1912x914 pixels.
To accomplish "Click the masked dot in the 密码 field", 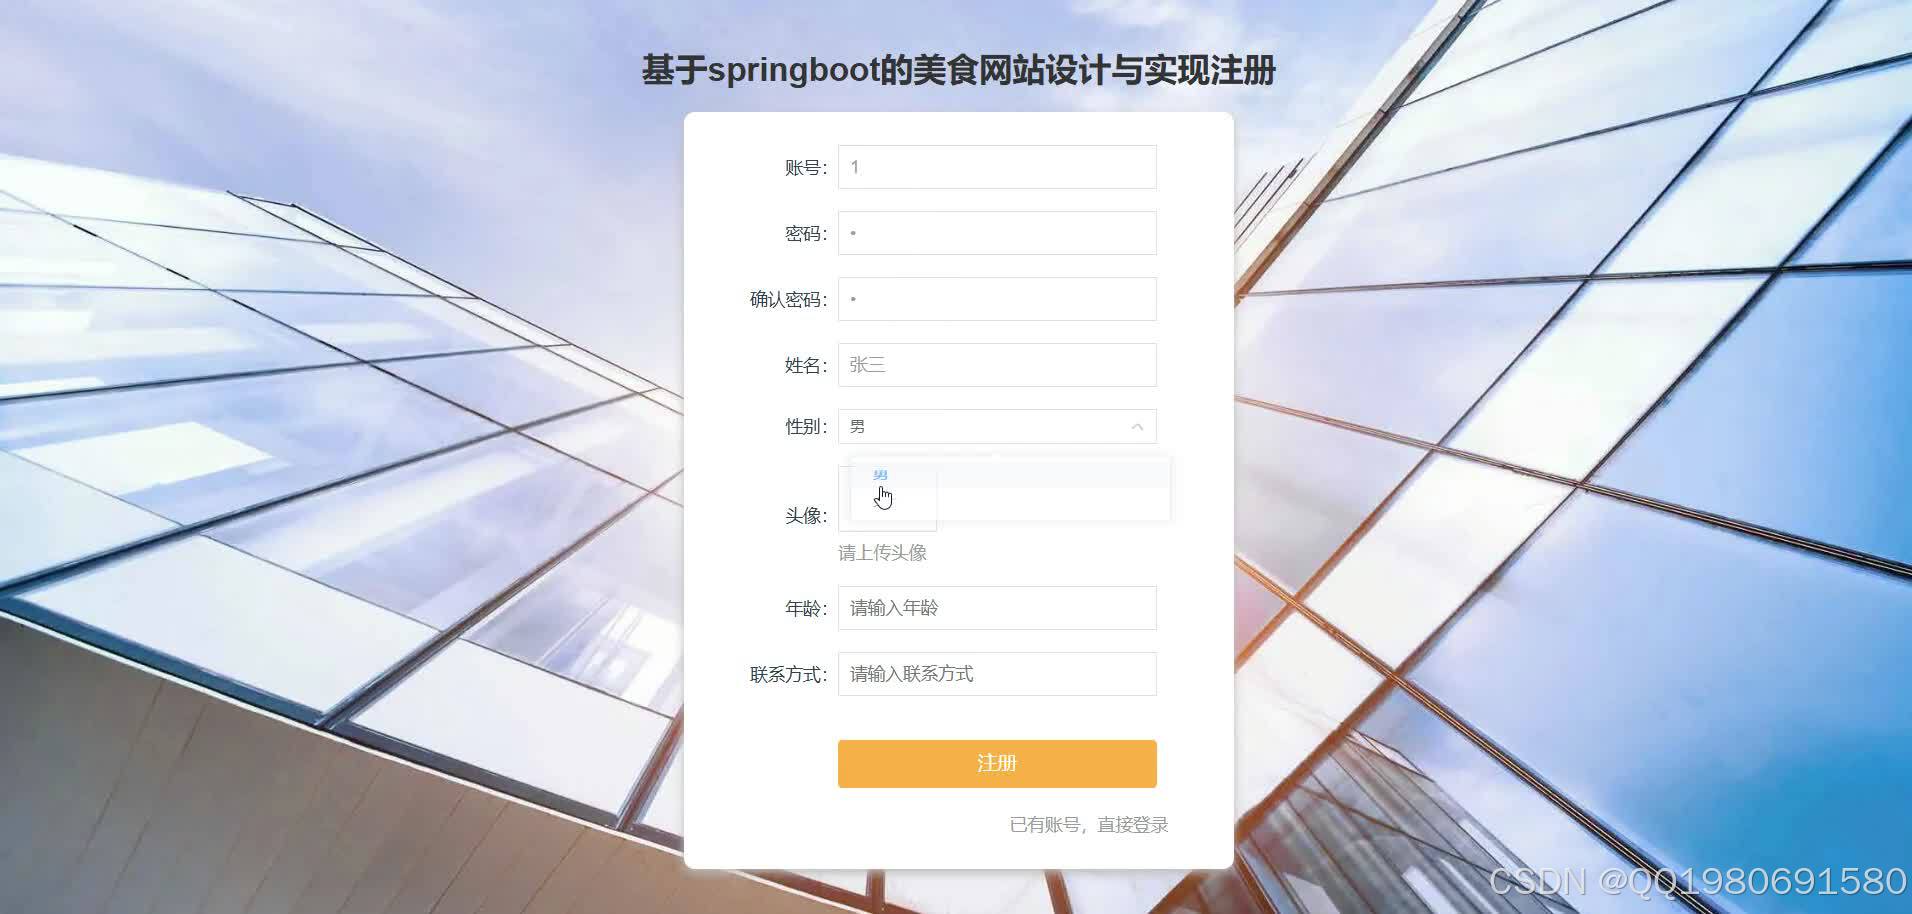I will [x=857, y=232].
